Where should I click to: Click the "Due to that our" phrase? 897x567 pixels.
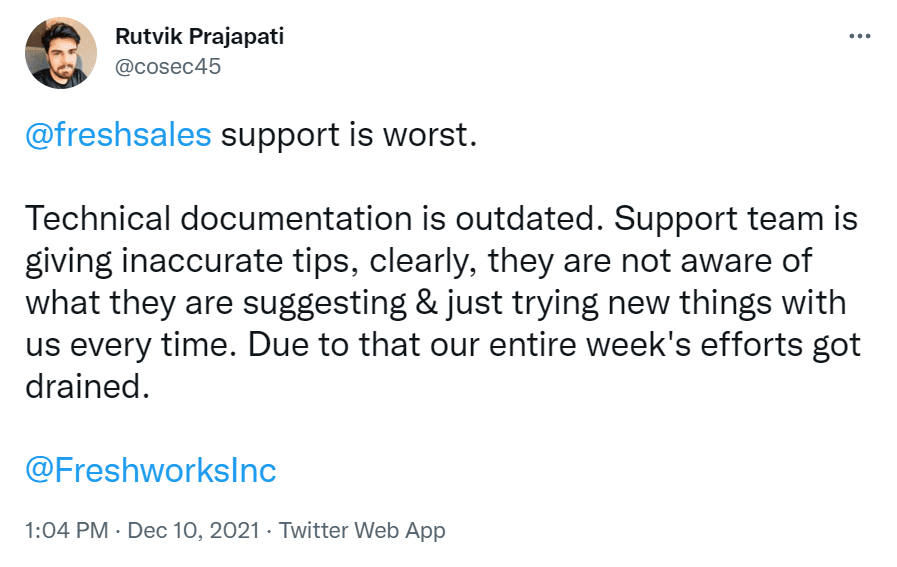click(x=374, y=344)
